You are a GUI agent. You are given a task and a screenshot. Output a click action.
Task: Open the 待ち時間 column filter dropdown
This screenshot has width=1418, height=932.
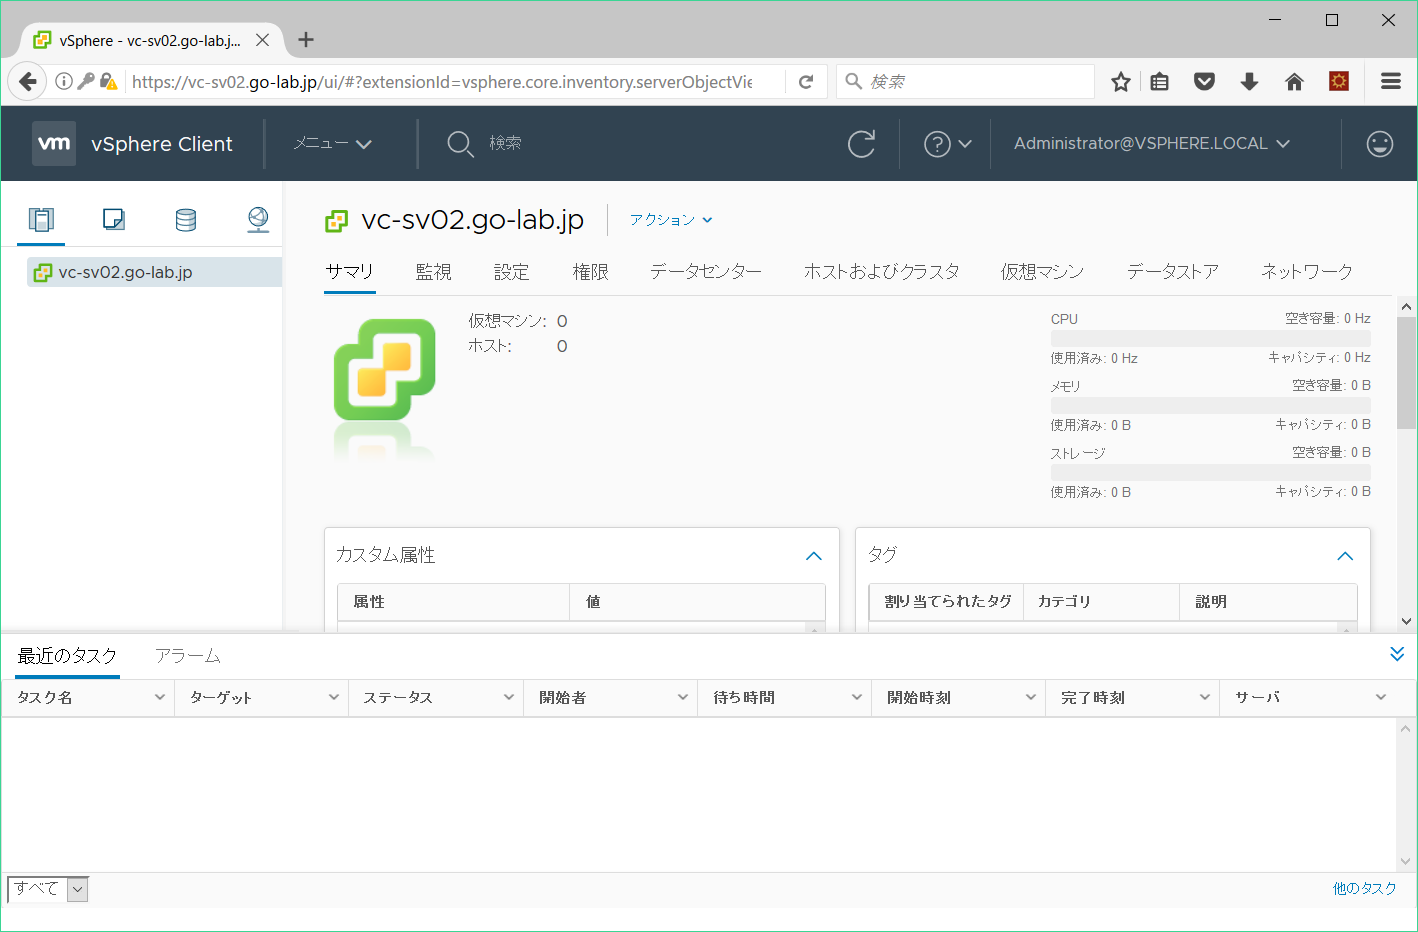click(x=856, y=697)
